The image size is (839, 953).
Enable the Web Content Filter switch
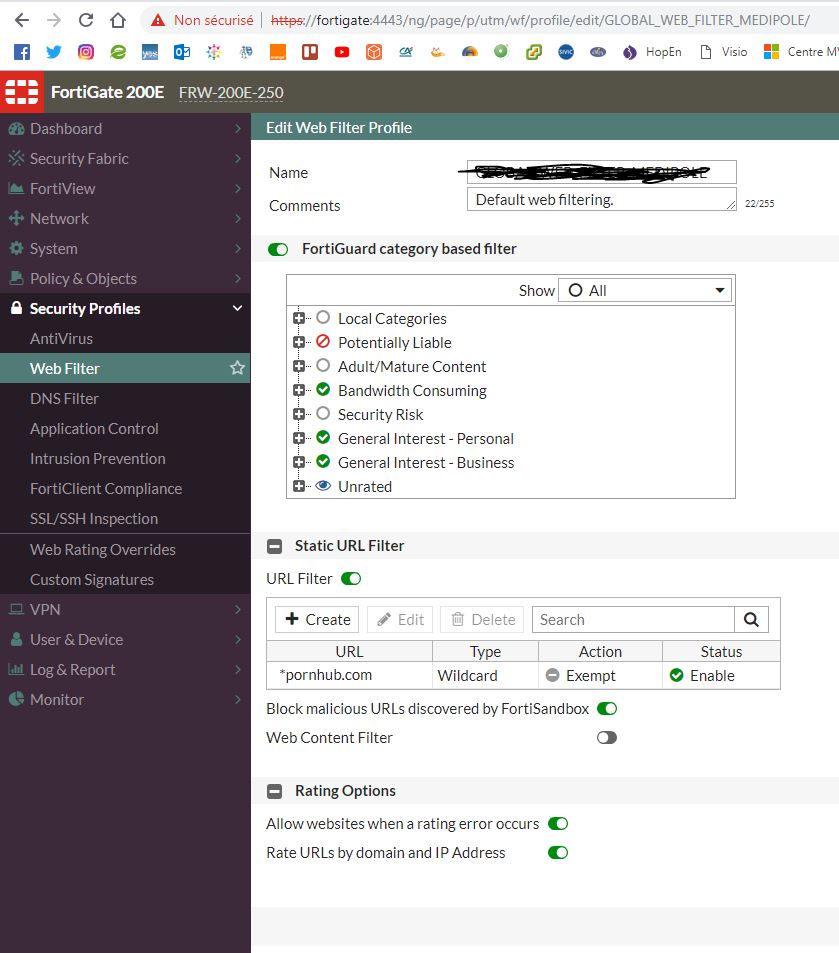coord(607,737)
